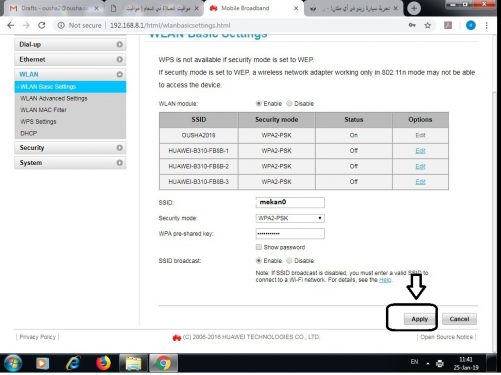This screenshot has height=375, width=501.
Task: Launch Firefox from the taskbar
Action: (x=103, y=363)
